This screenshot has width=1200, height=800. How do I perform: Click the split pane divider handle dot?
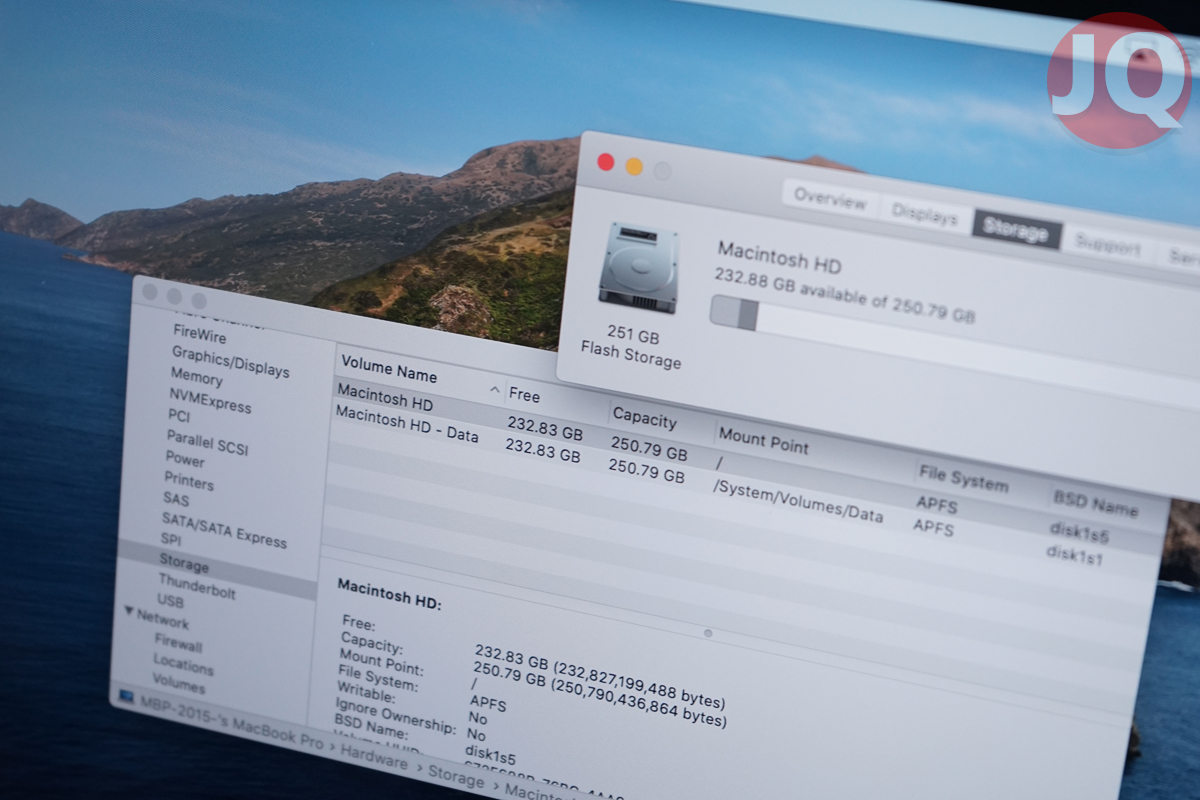pos(708,633)
